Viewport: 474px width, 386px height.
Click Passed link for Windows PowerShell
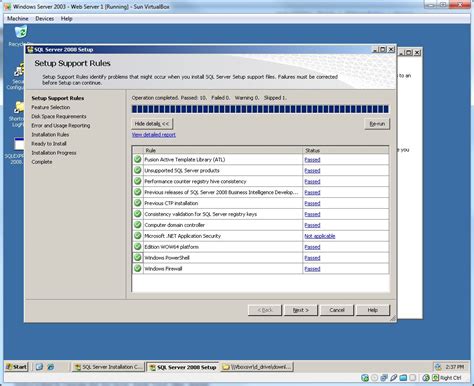pyautogui.click(x=312, y=258)
